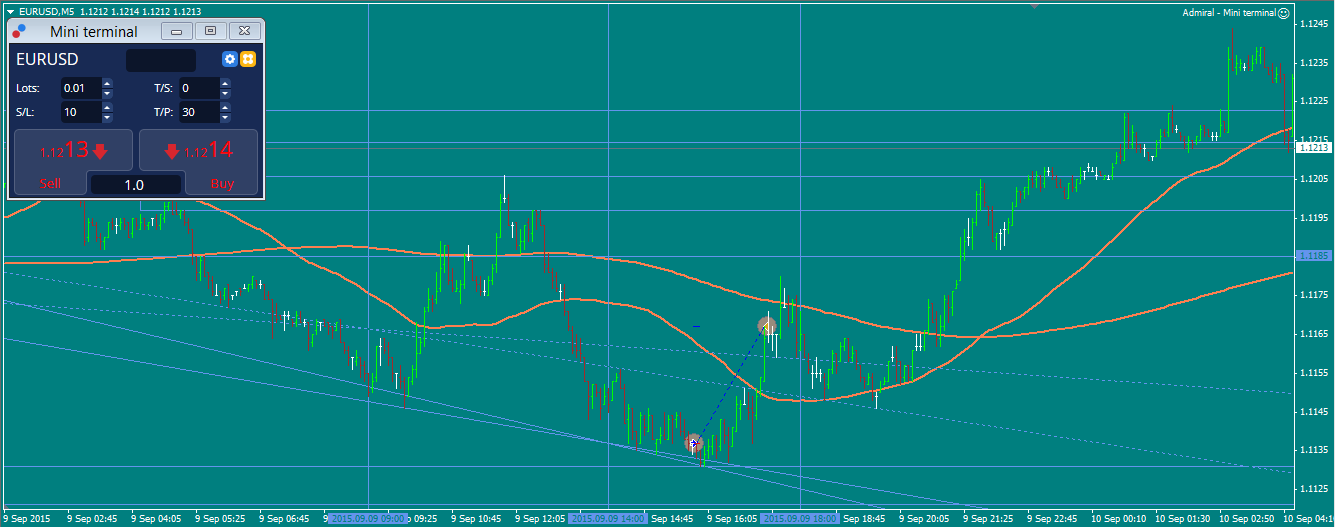Increase T/P value with up arrow
This screenshot has height=527, width=1335.
coord(225,107)
